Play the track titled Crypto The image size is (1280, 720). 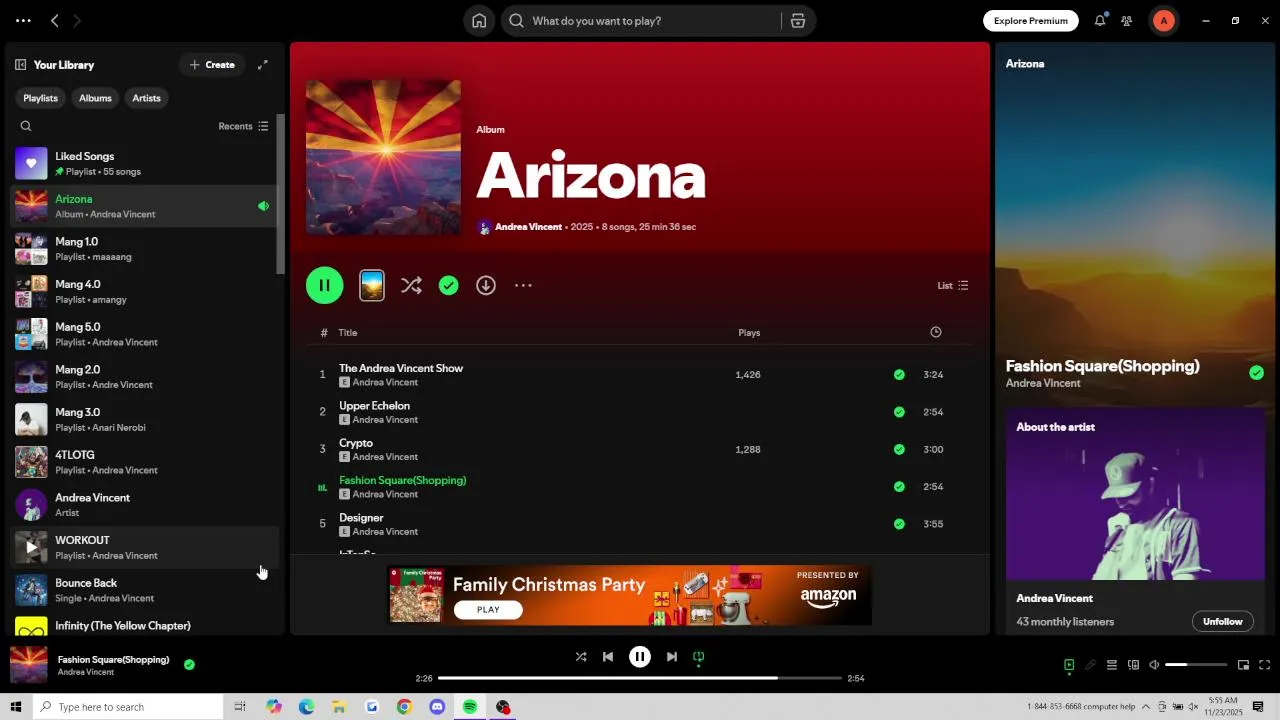[356, 443]
